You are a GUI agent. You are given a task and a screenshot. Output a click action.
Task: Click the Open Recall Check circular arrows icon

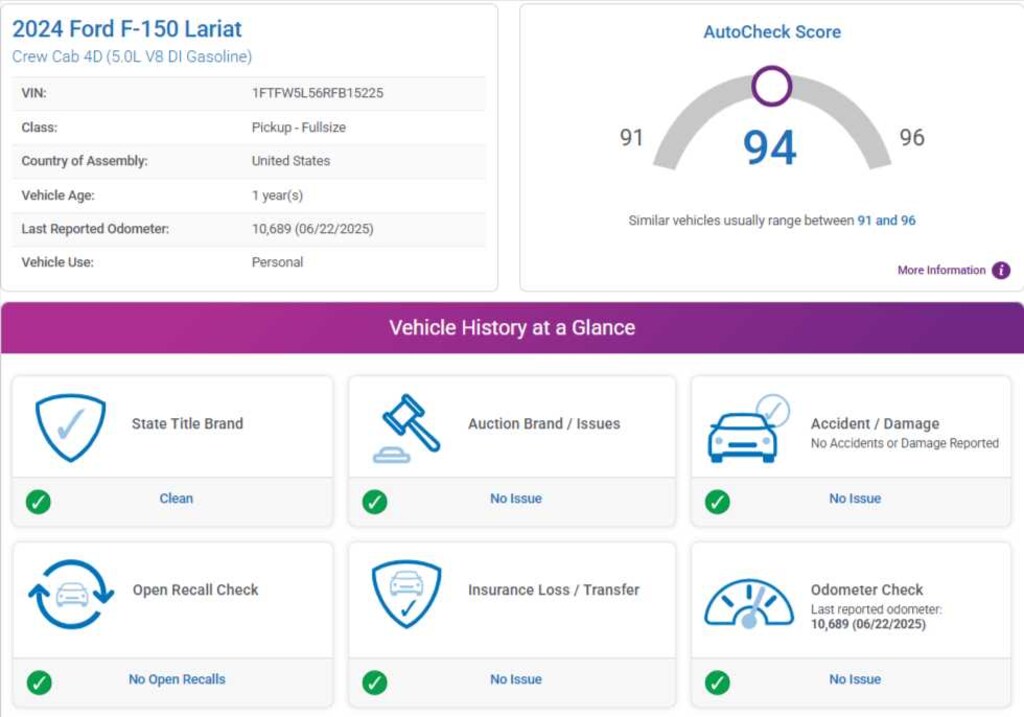(71, 594)
